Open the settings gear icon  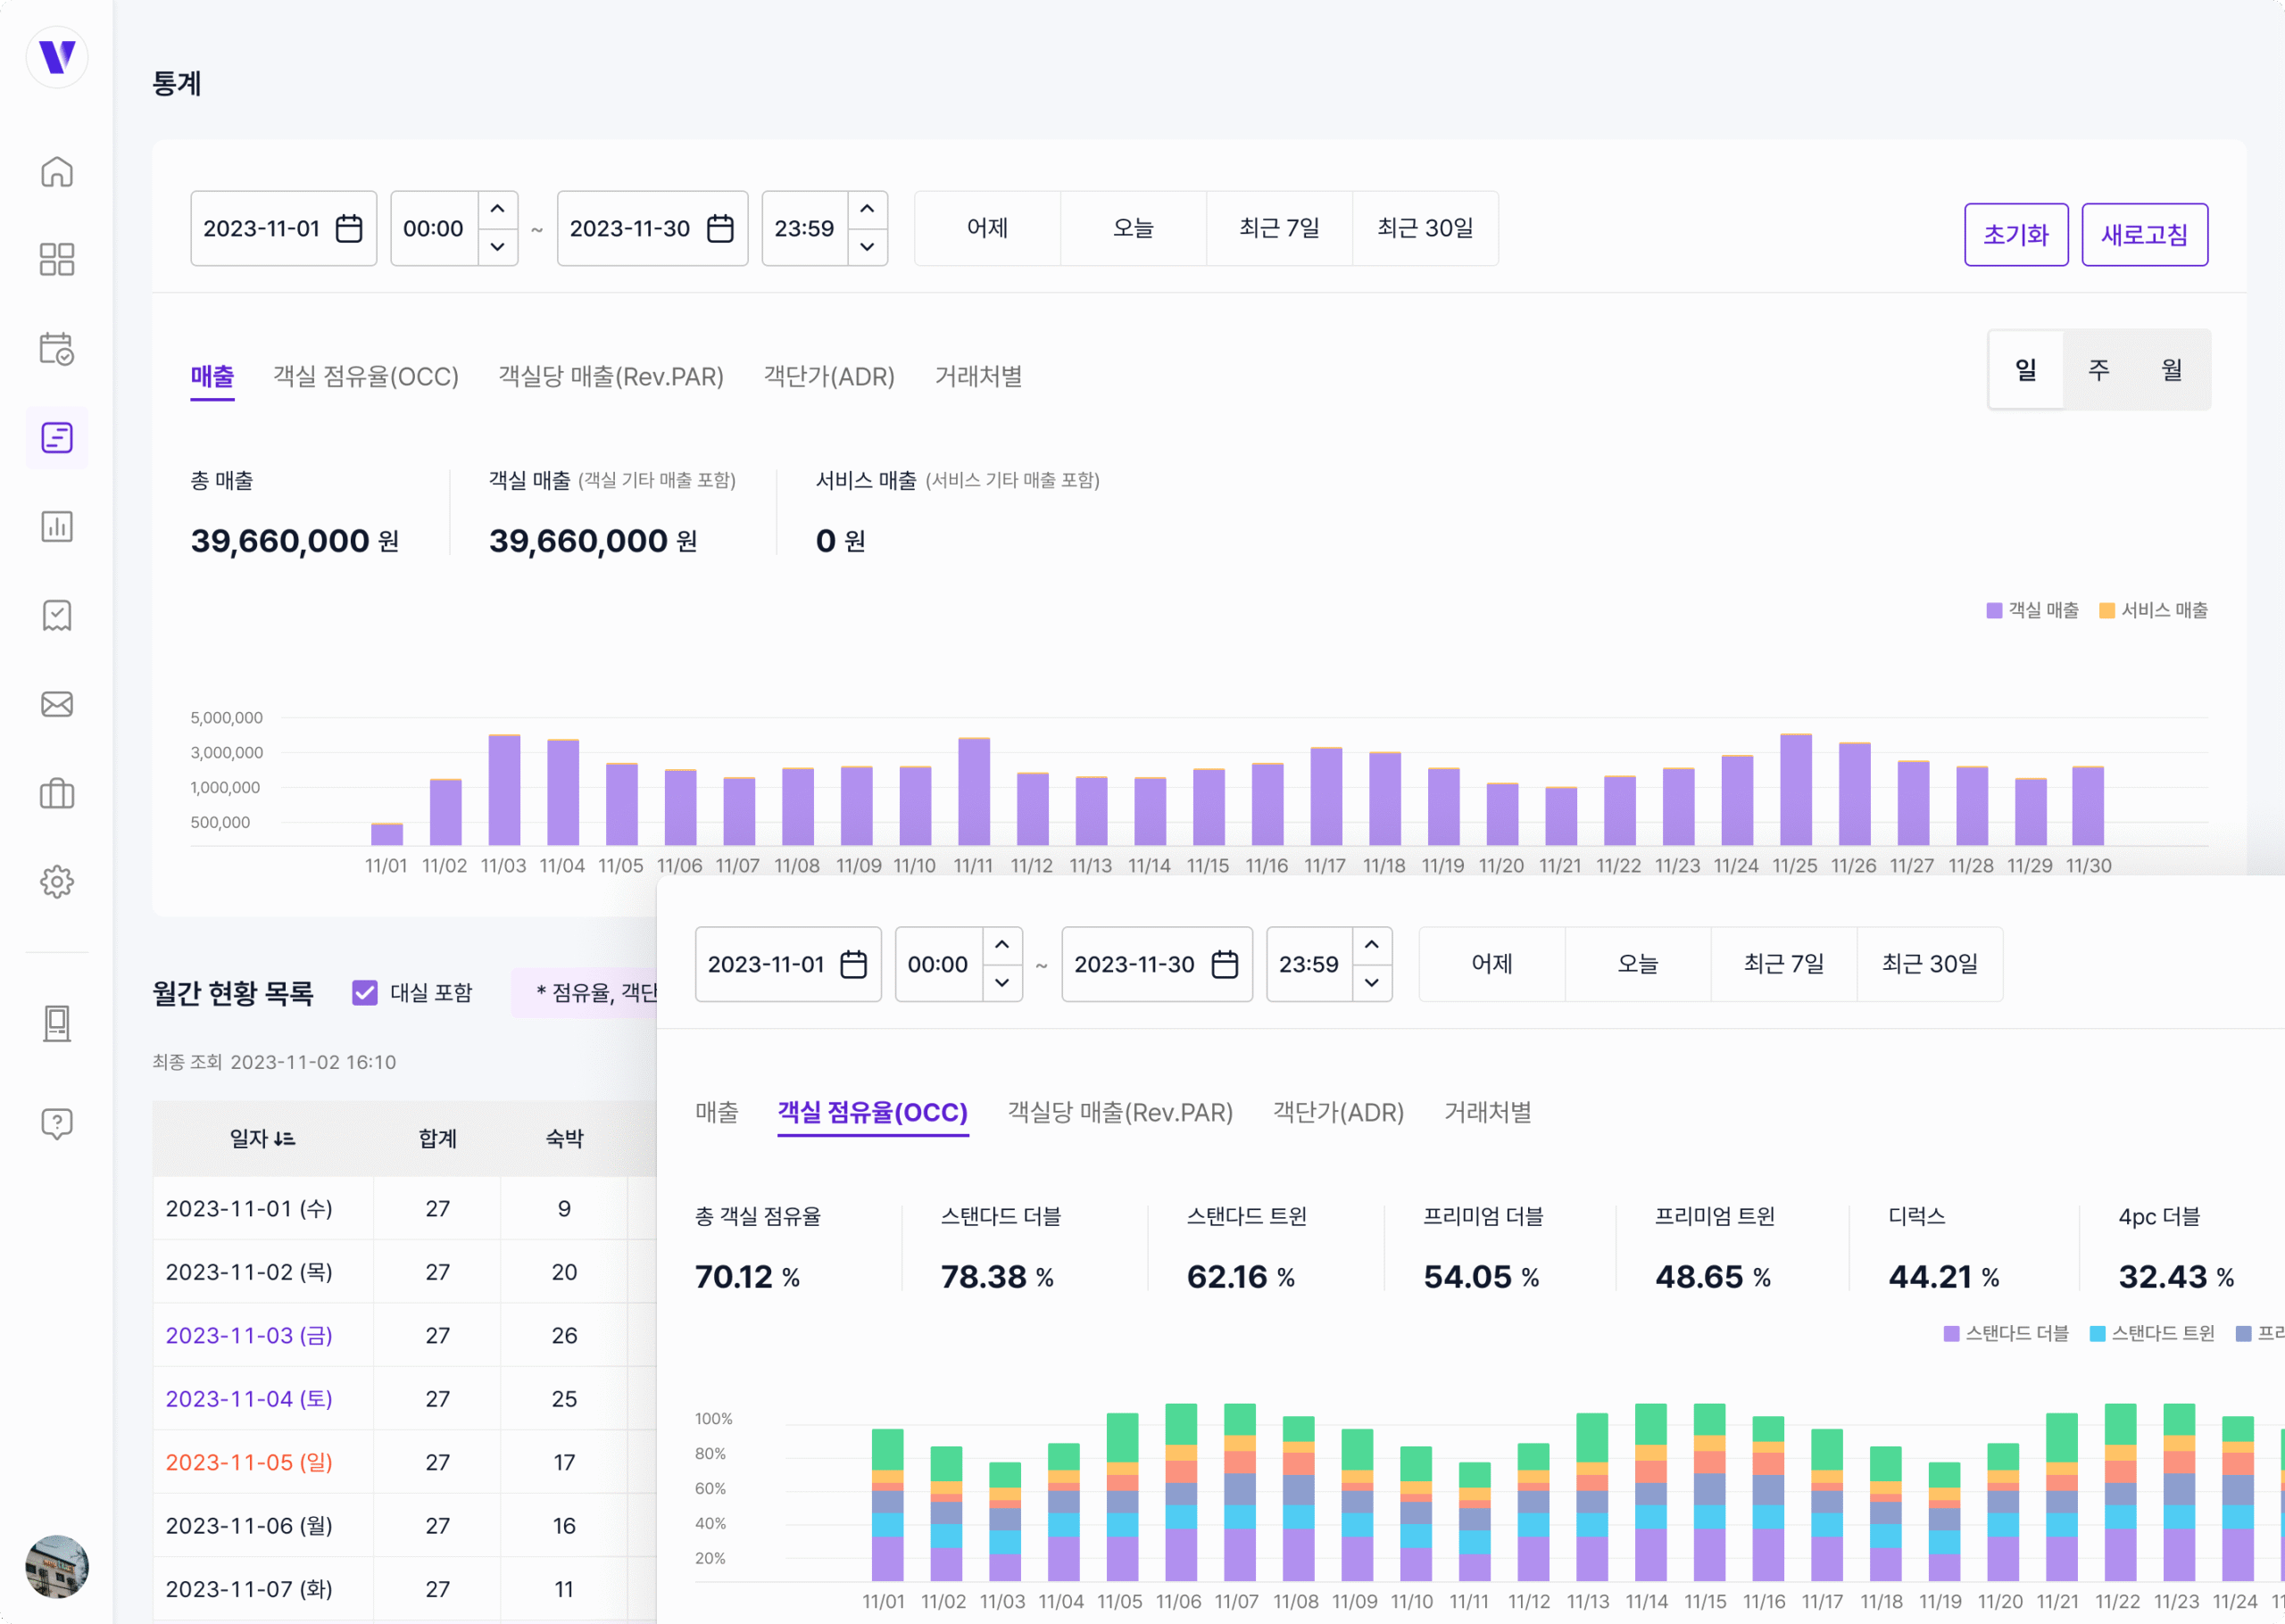coord(57,882)
